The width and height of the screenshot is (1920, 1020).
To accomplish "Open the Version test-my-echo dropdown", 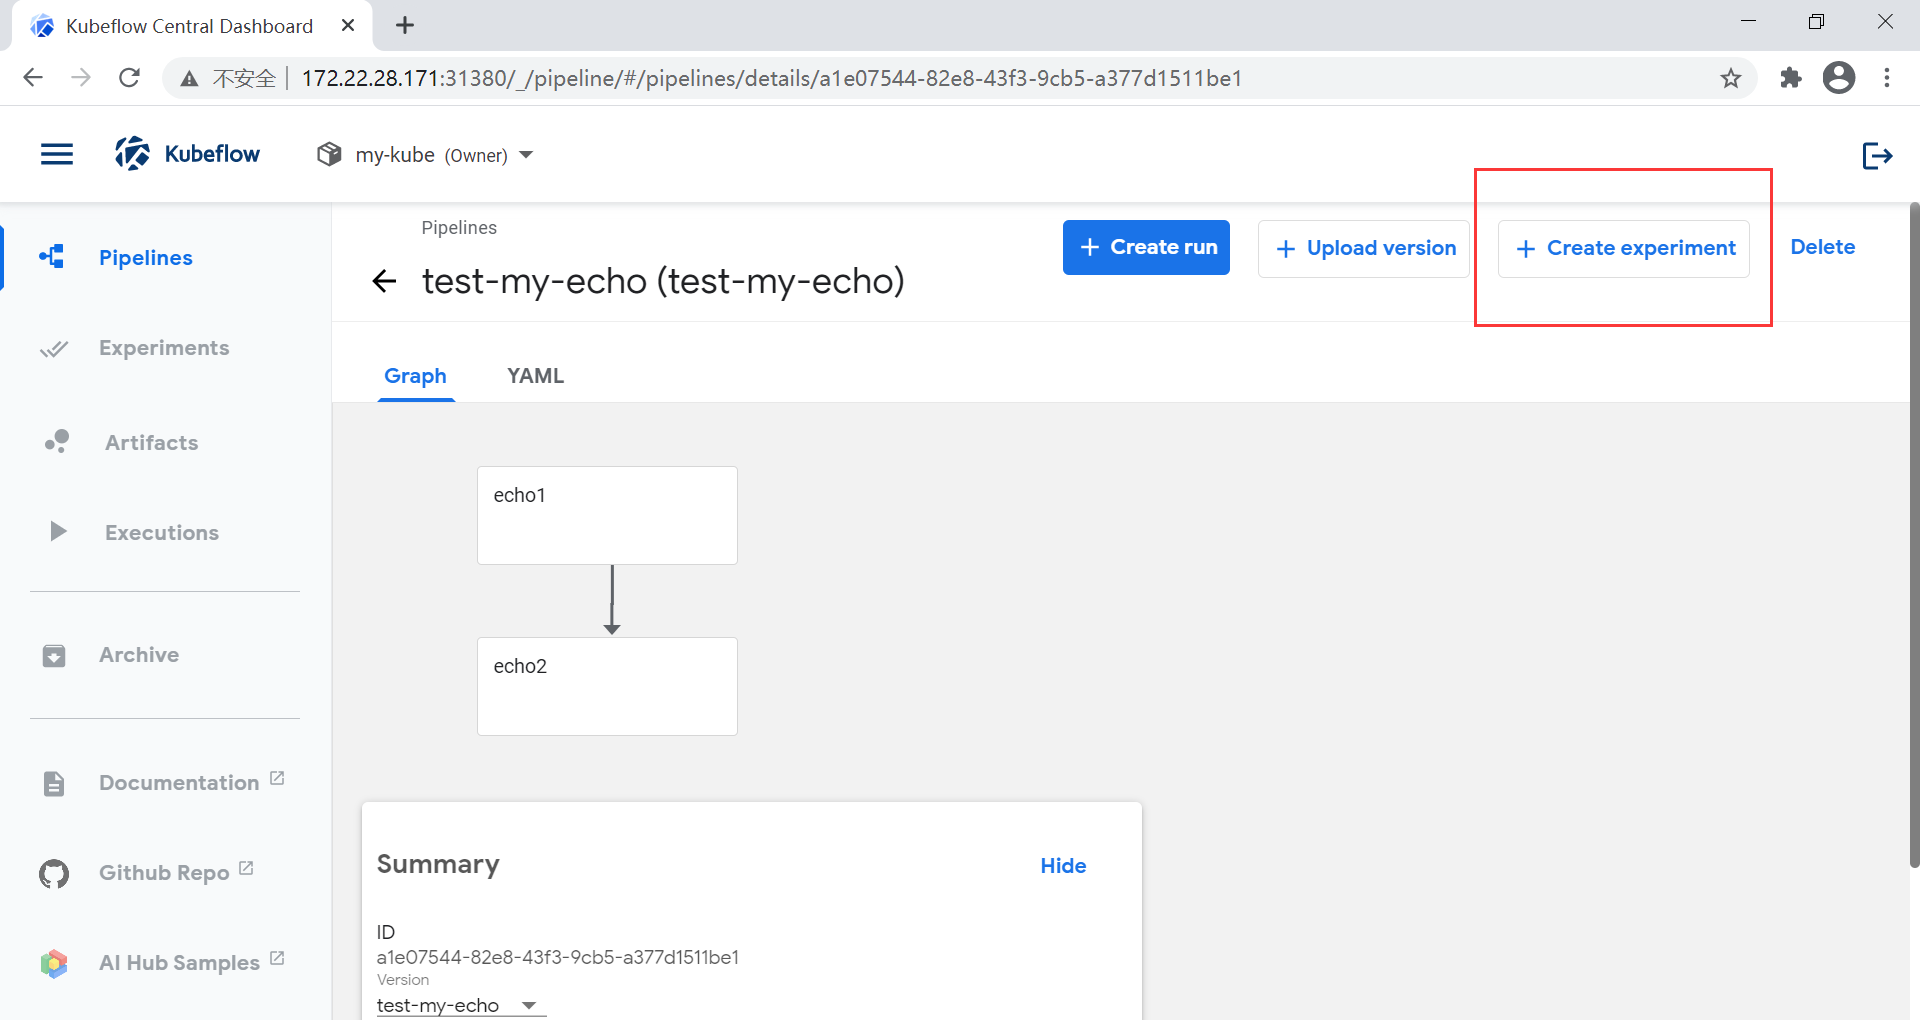I will pos(461,1005).
